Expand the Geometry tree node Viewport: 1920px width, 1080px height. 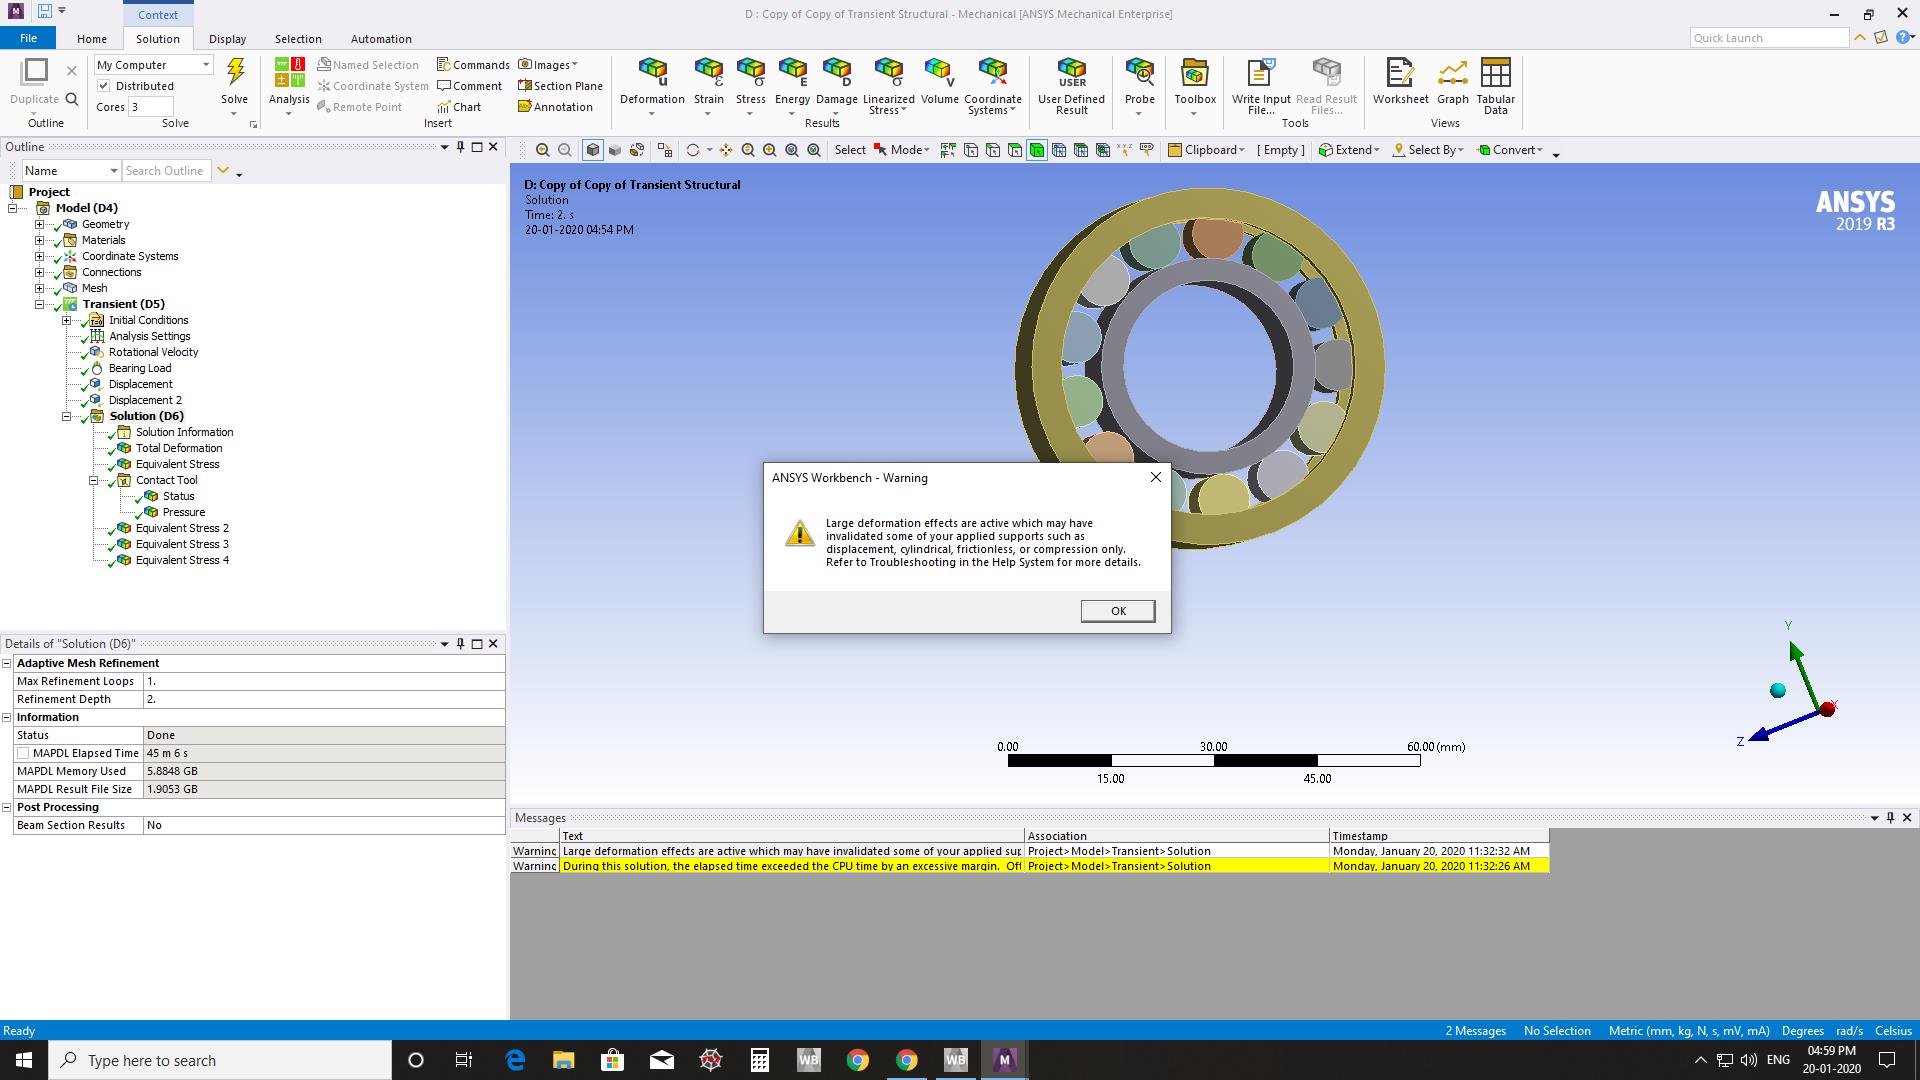pos(40,224)
